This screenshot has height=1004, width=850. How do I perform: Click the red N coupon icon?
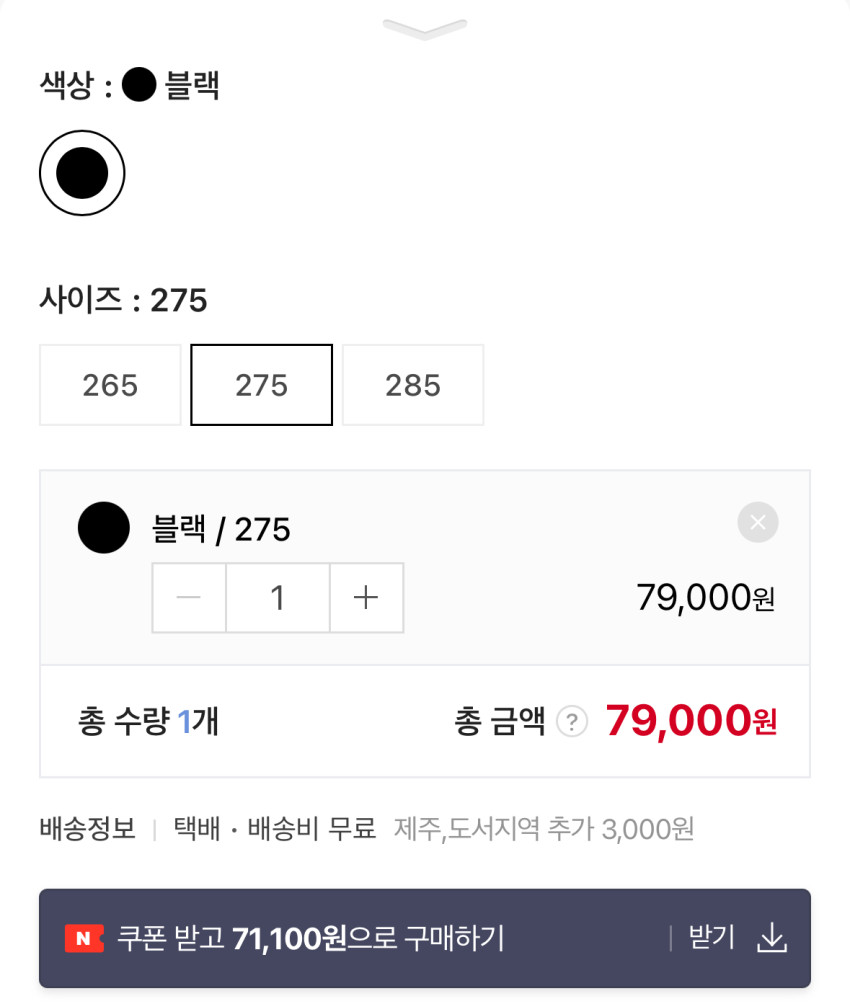point(84,938)
